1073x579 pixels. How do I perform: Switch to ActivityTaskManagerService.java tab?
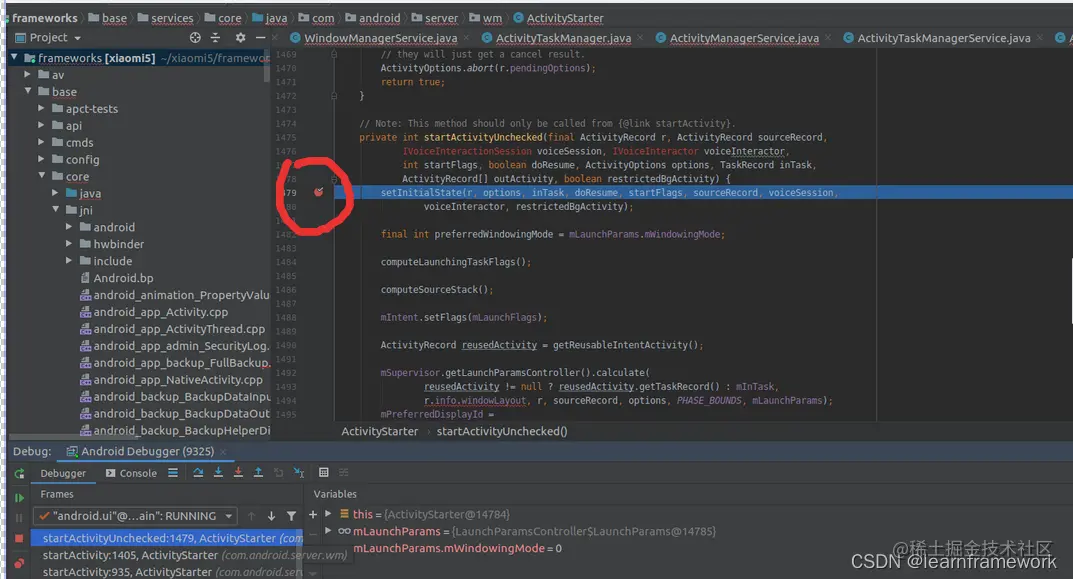tap(944, 38)
